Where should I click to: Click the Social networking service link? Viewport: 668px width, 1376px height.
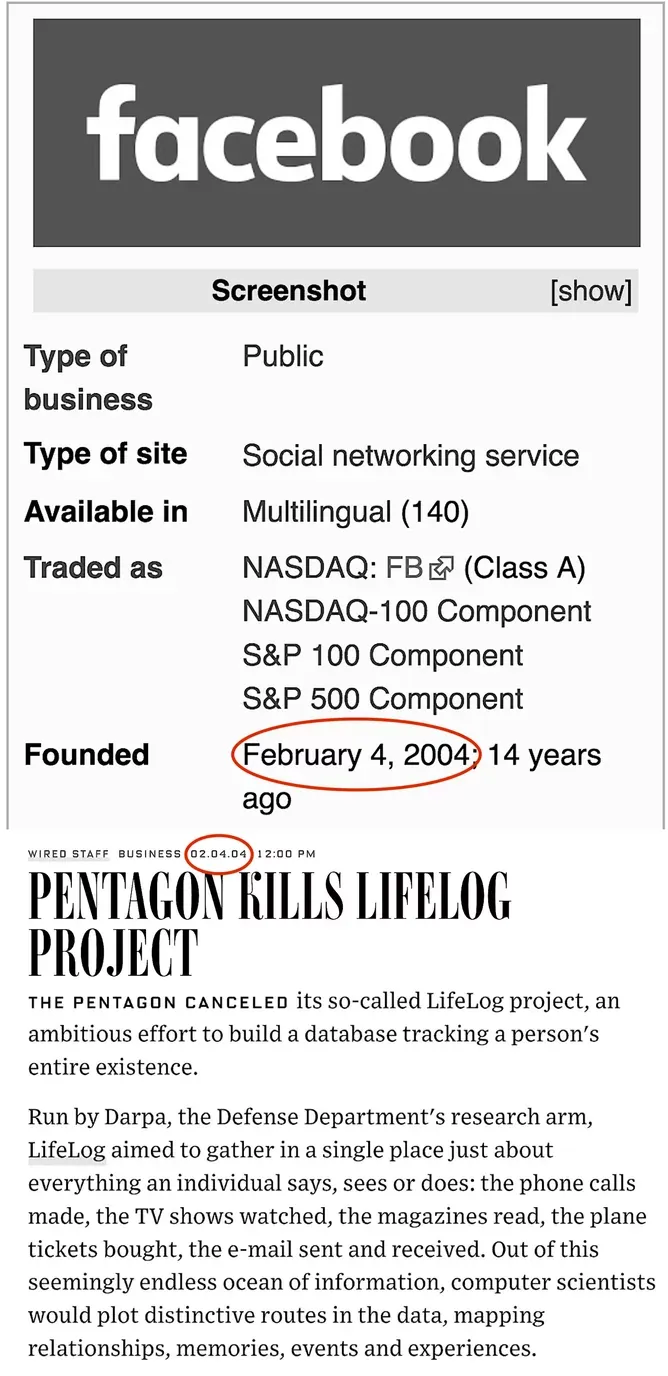coord(411,456)
